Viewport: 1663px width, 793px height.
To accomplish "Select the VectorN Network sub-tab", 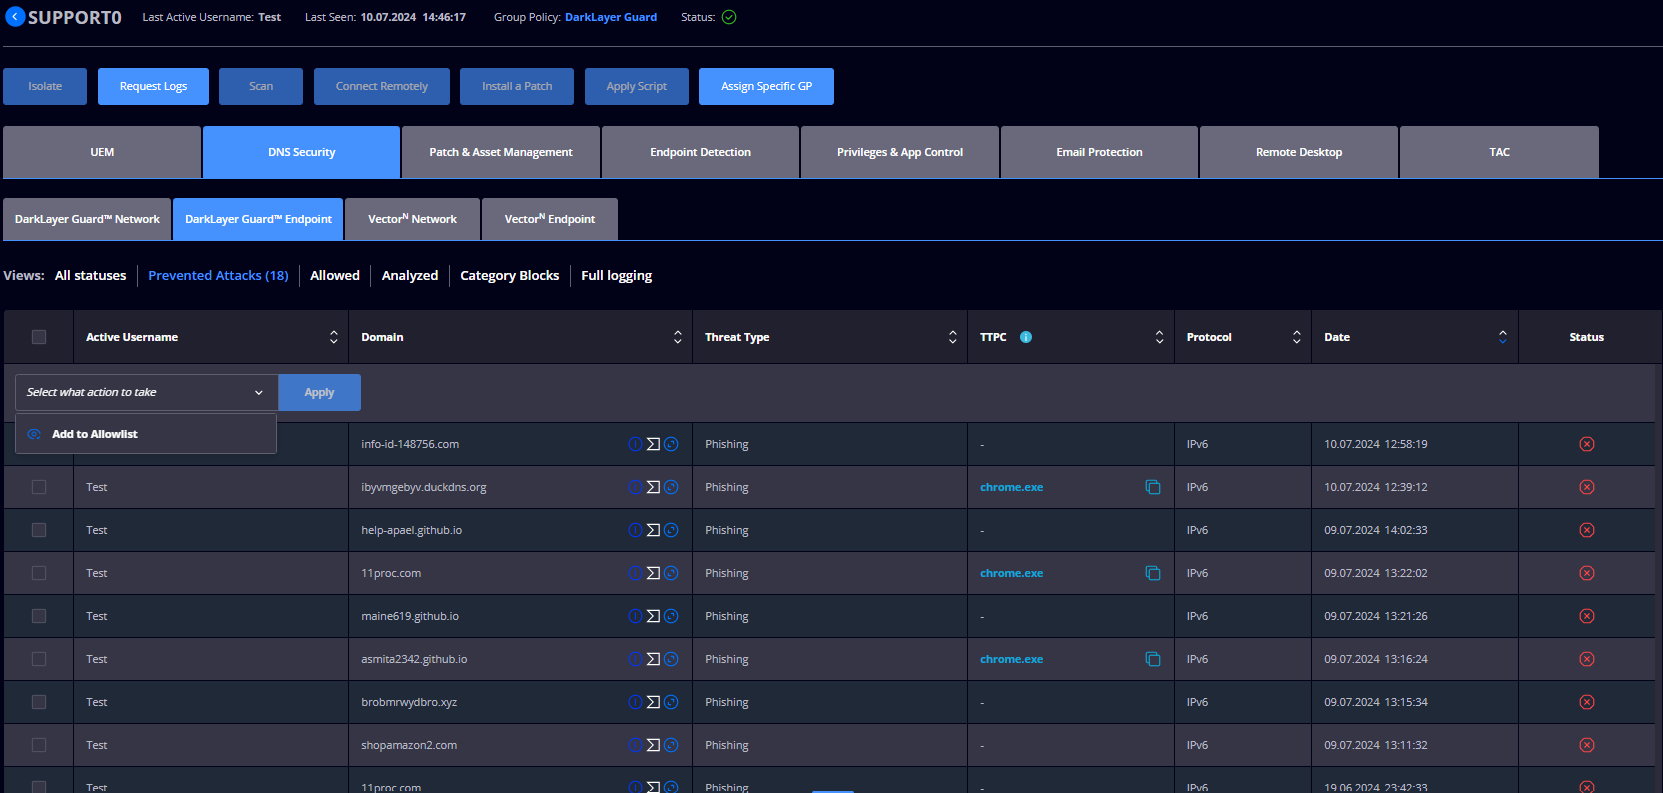I will click(x=412, y=219).
